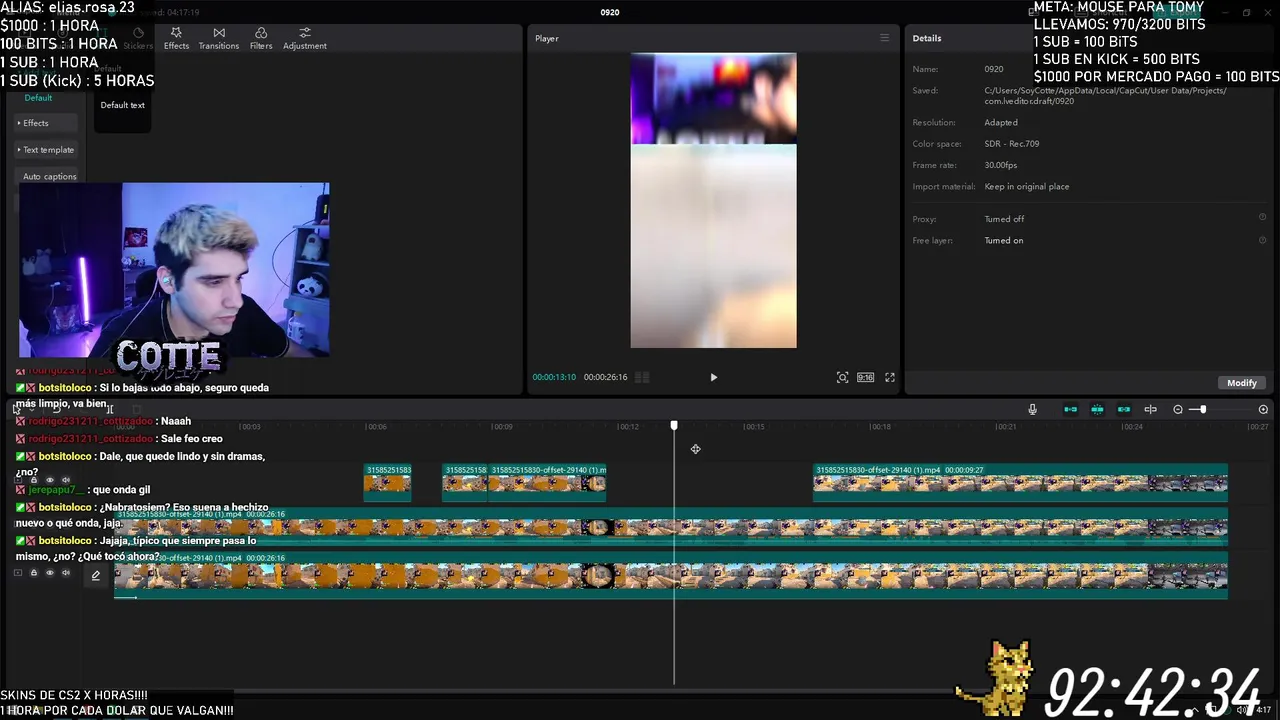Hide the bottom main track with eye icon
This screenshot has height=720, width=1280.
pyautogui.click(x=49, y=573)
